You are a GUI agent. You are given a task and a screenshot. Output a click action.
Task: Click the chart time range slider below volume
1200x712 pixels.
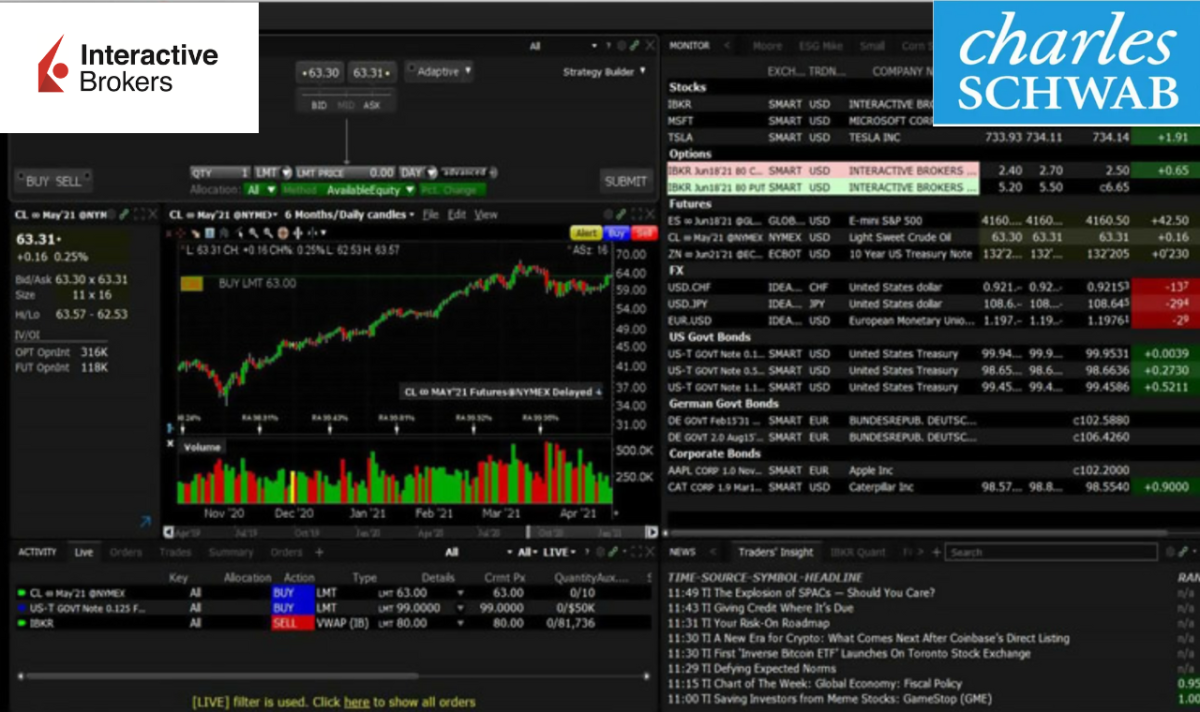(411, 533)
